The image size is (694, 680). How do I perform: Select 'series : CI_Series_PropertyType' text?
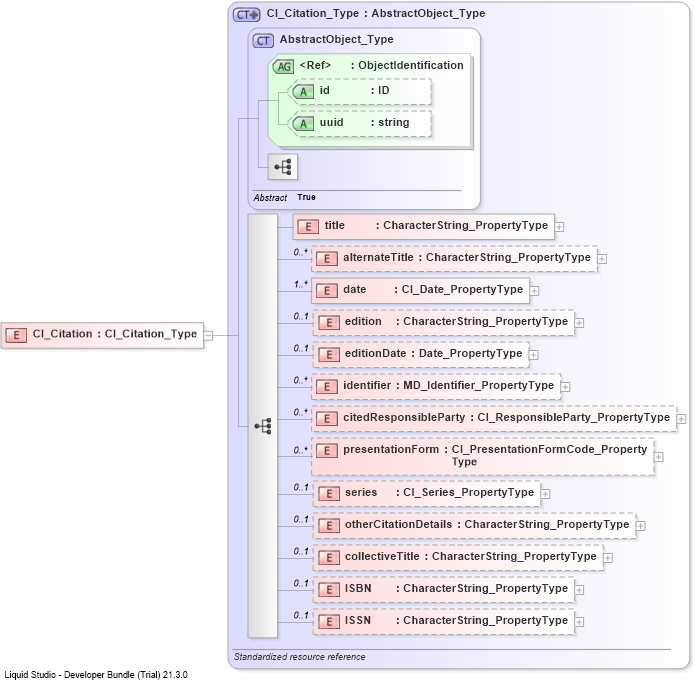pos(440,492)
